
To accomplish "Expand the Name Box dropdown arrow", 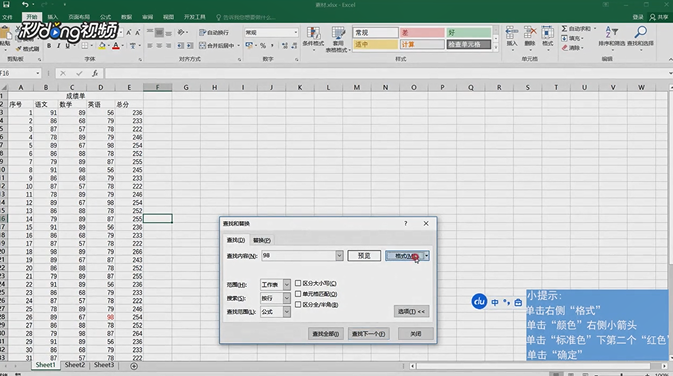I will click(37, 73).
